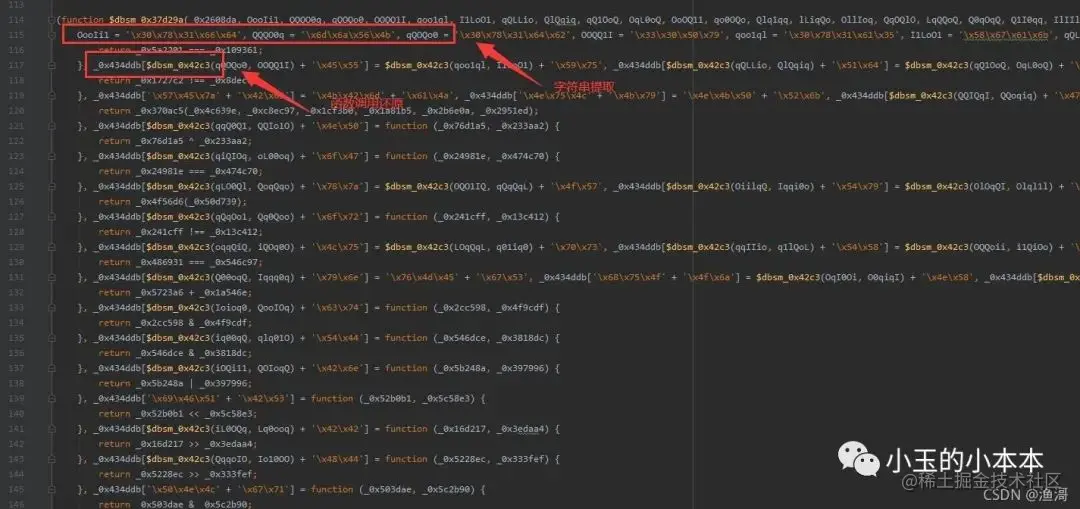Click gutter line number 120
Screen dimensions: 1080x509
pos(15,110)
